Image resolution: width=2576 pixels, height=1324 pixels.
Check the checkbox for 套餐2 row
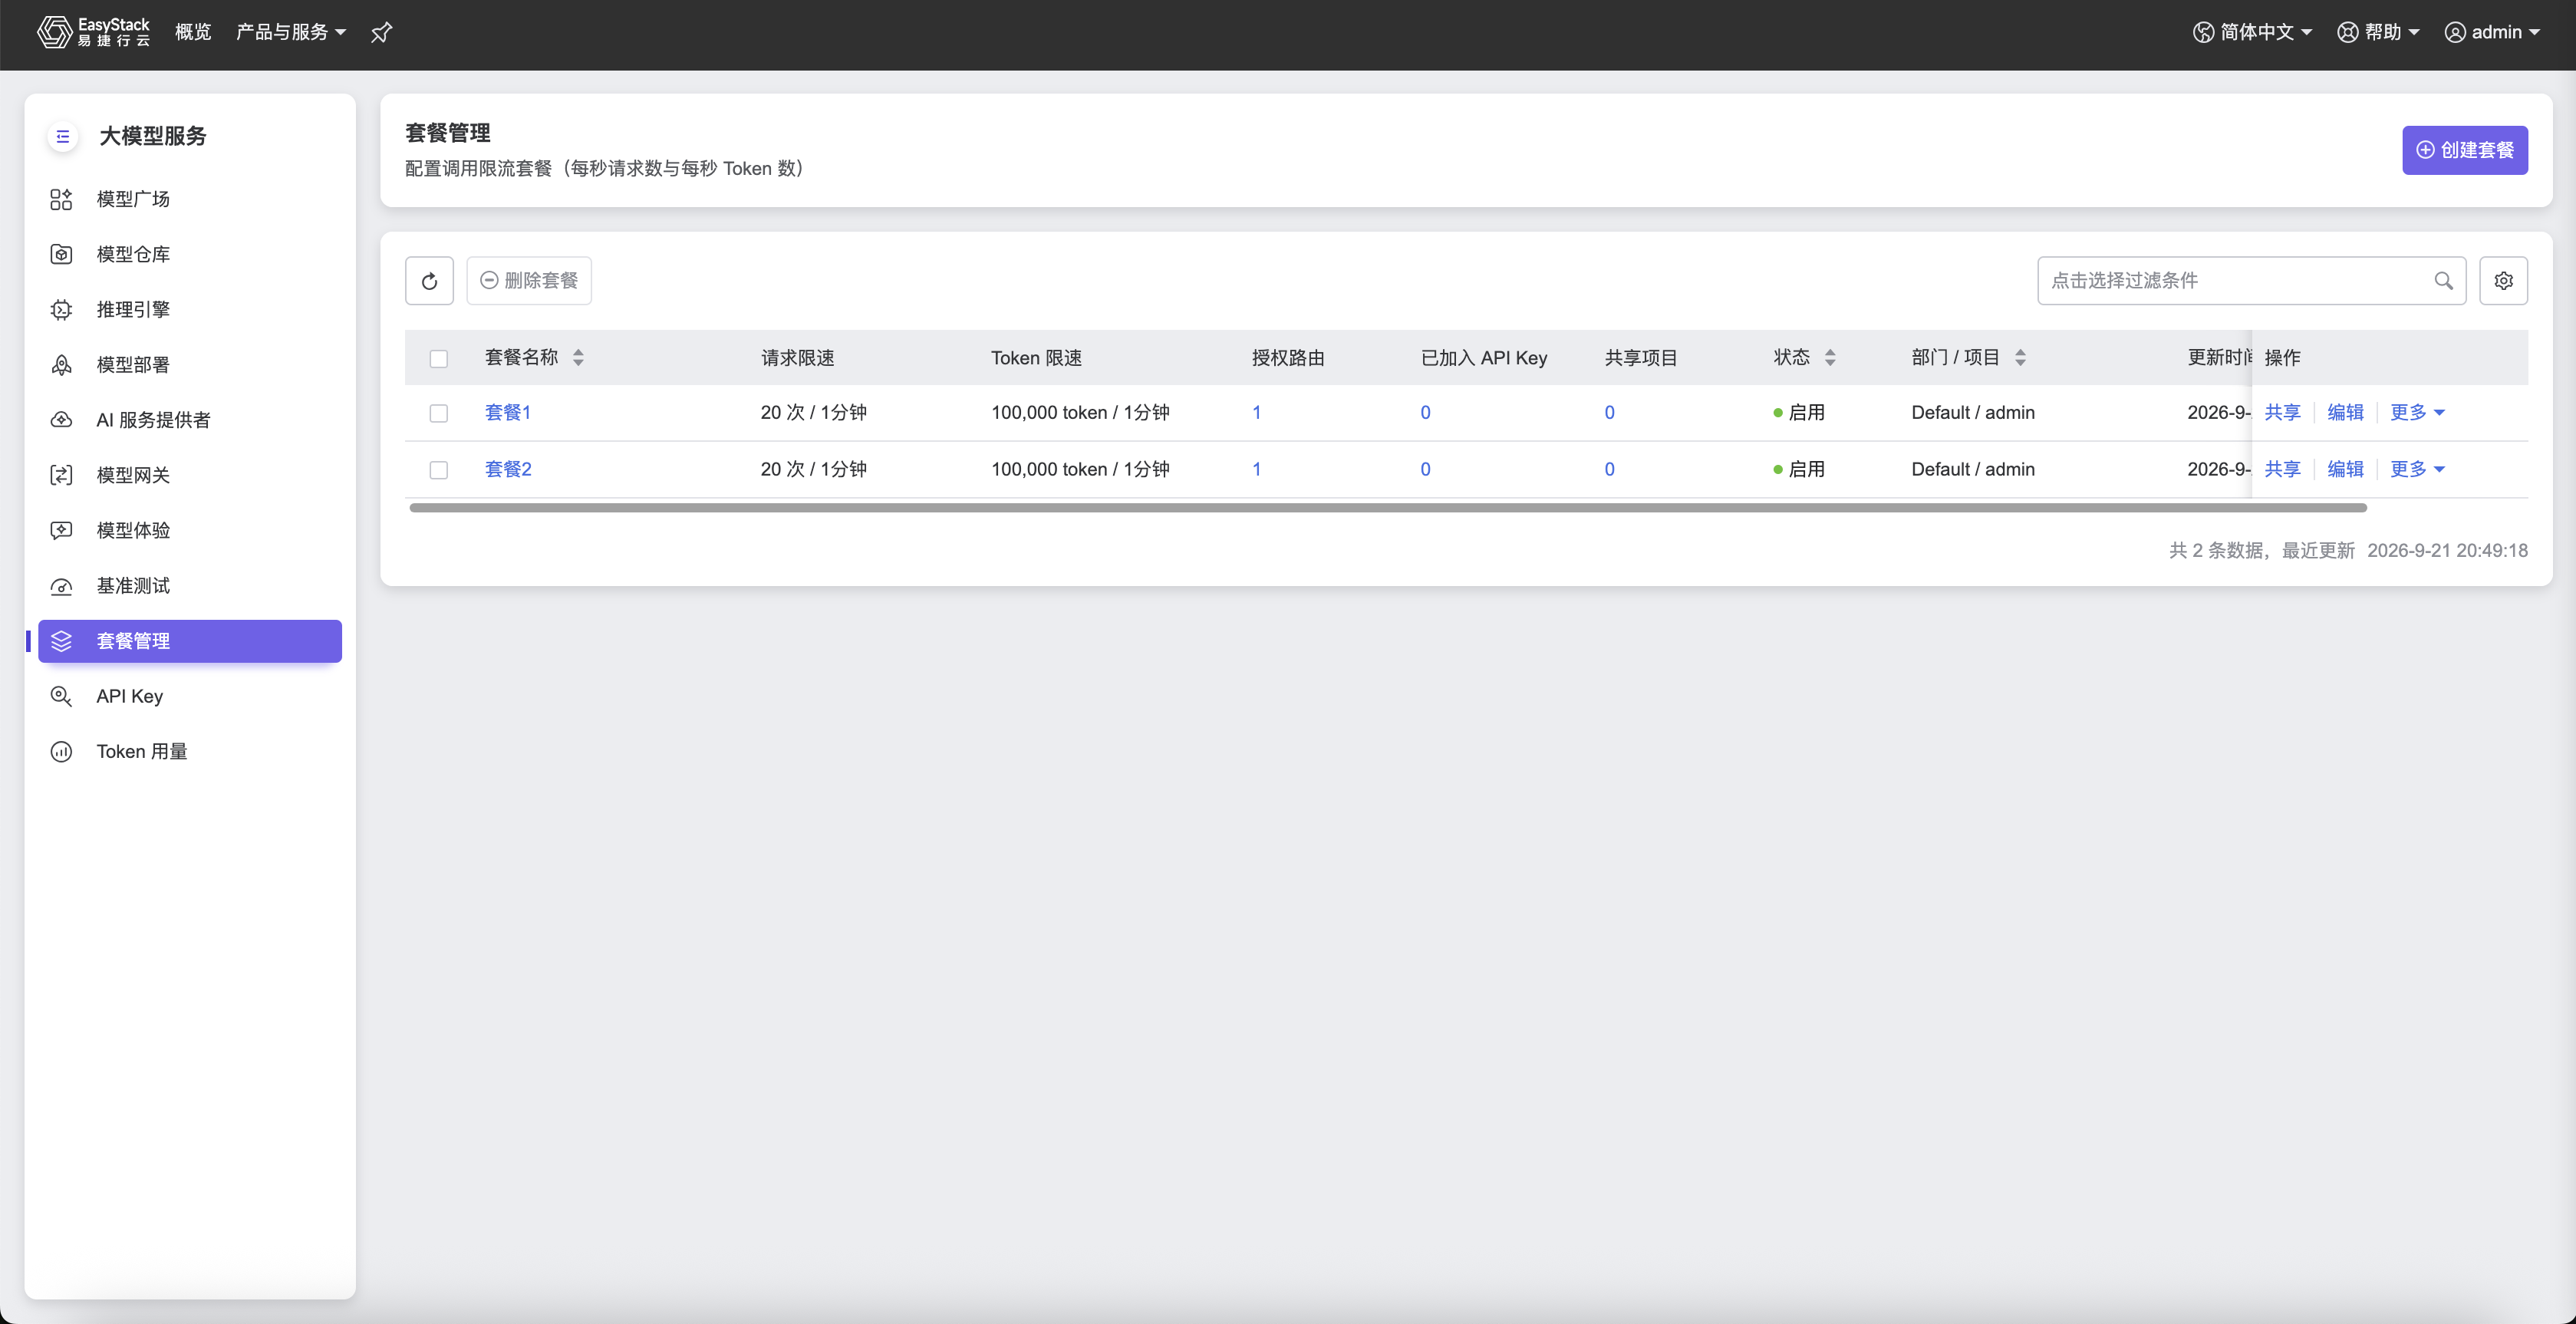438,470
